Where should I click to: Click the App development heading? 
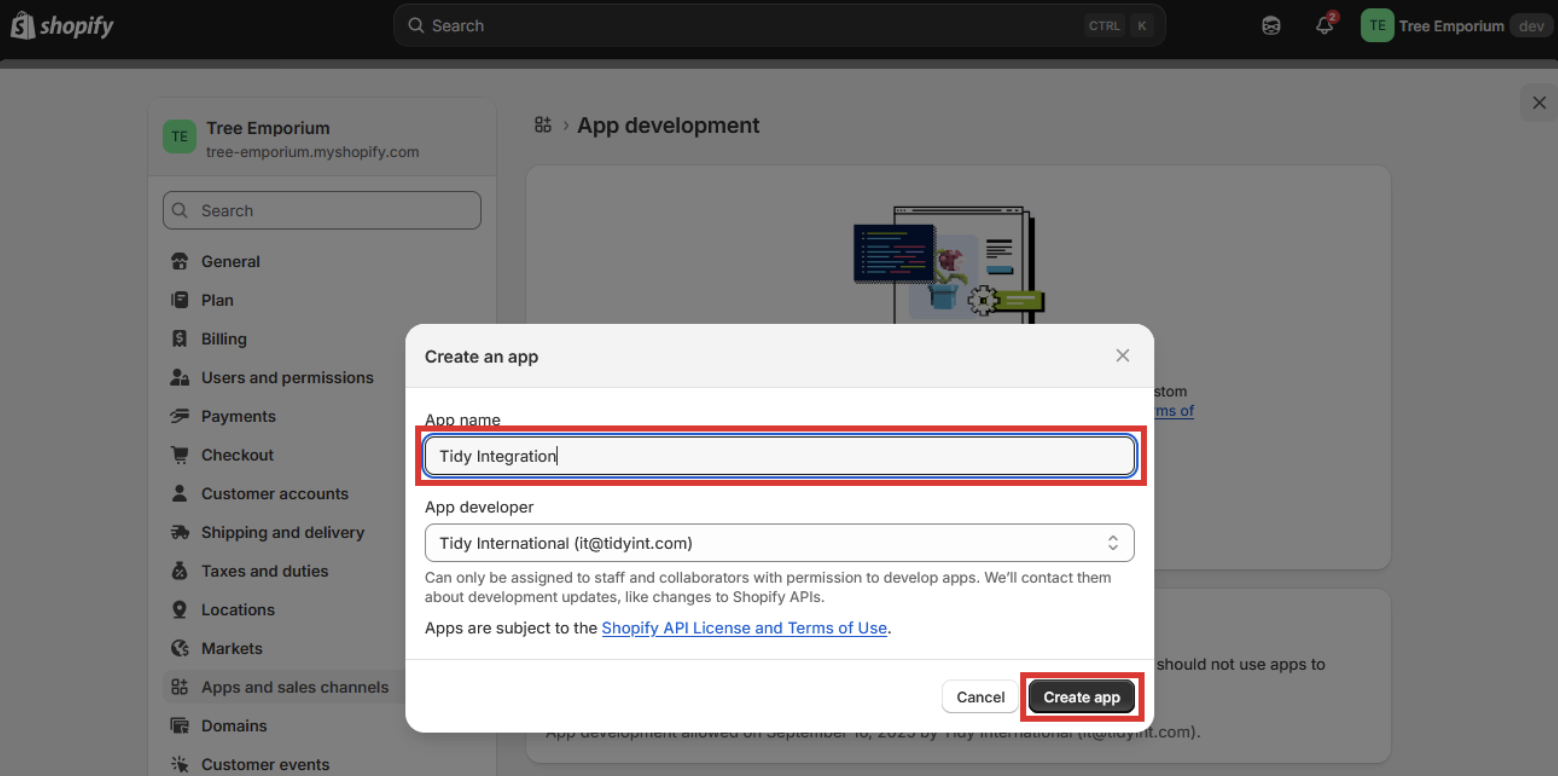point(668,125)
